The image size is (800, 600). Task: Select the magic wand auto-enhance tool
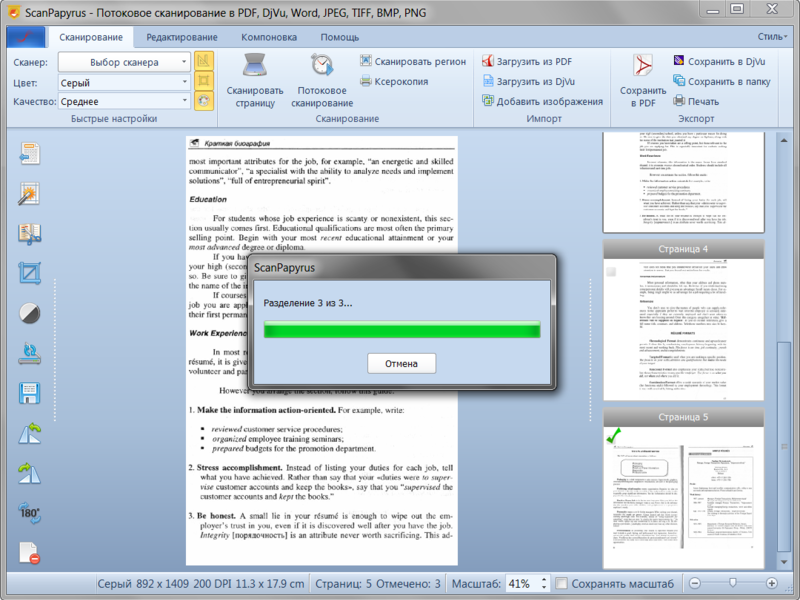(30, 193)
